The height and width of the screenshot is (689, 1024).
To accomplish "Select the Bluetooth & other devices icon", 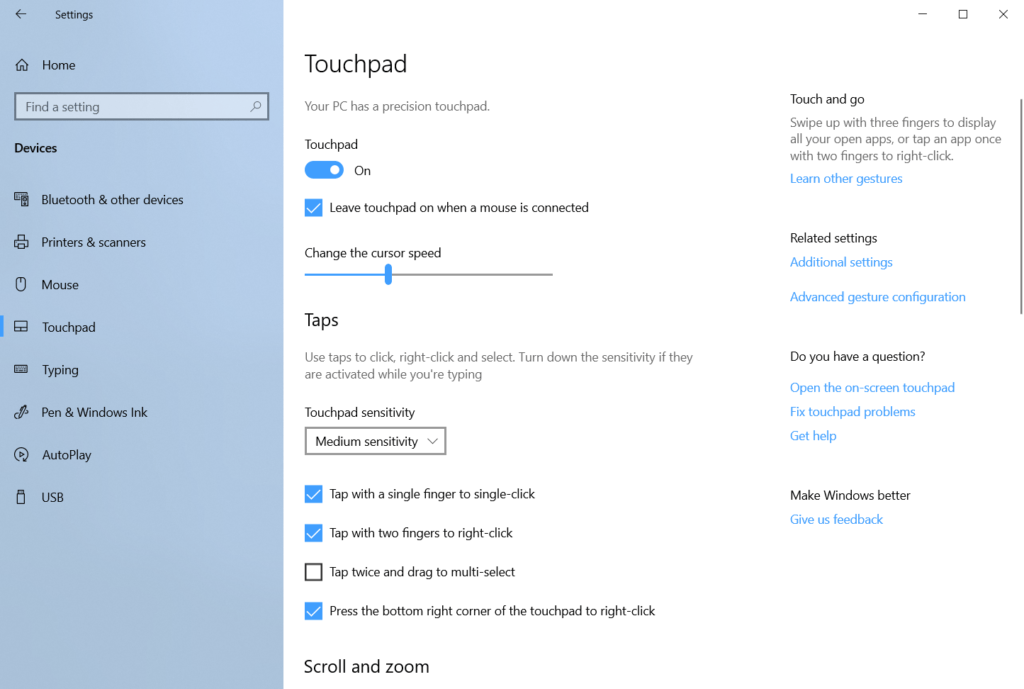I will [x=22, y=199].
